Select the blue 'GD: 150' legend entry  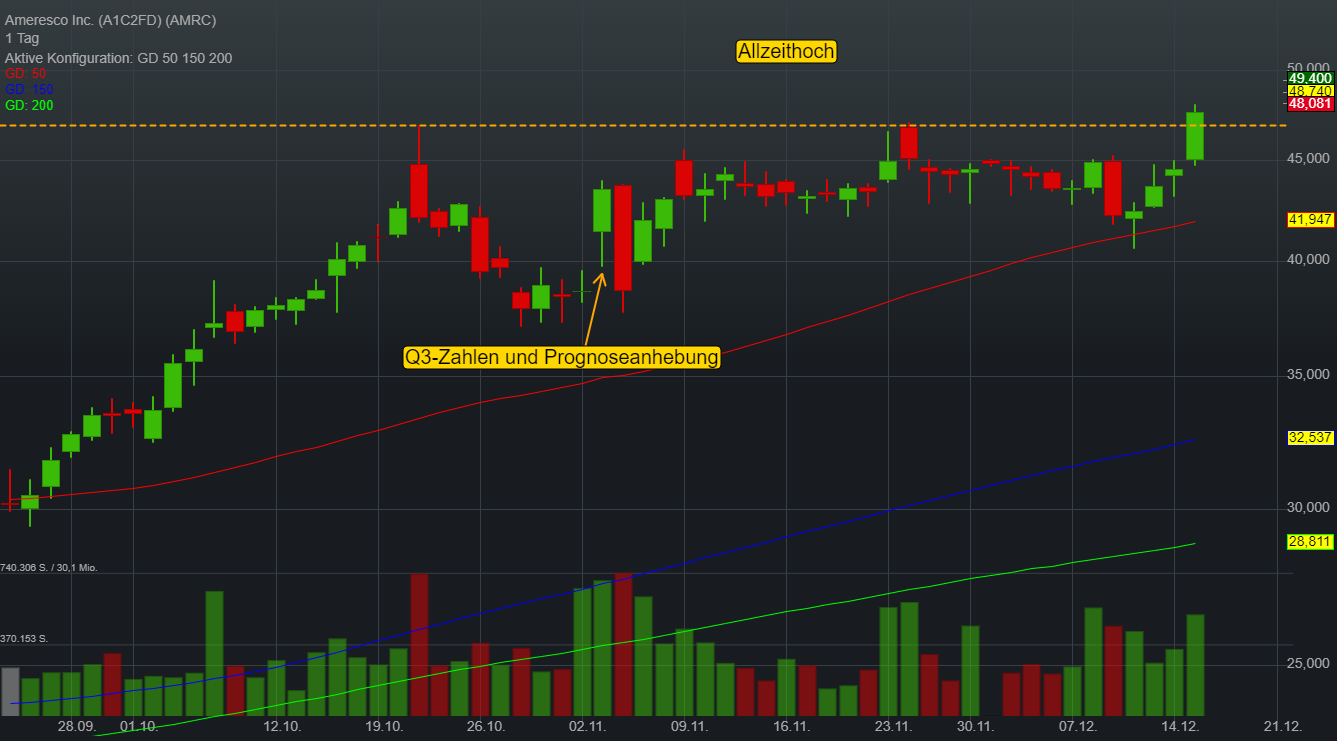click(x=29, y=89)
